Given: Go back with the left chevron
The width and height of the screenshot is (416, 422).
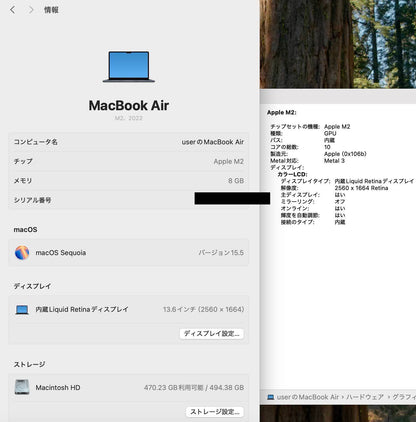Looking at the screenshot, I should coord(13,10).
